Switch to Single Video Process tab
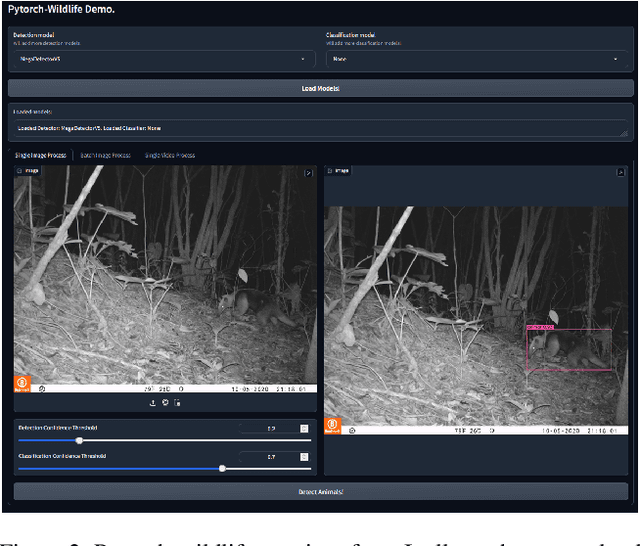The image size is (640, 546). click(x=170, y=155)
